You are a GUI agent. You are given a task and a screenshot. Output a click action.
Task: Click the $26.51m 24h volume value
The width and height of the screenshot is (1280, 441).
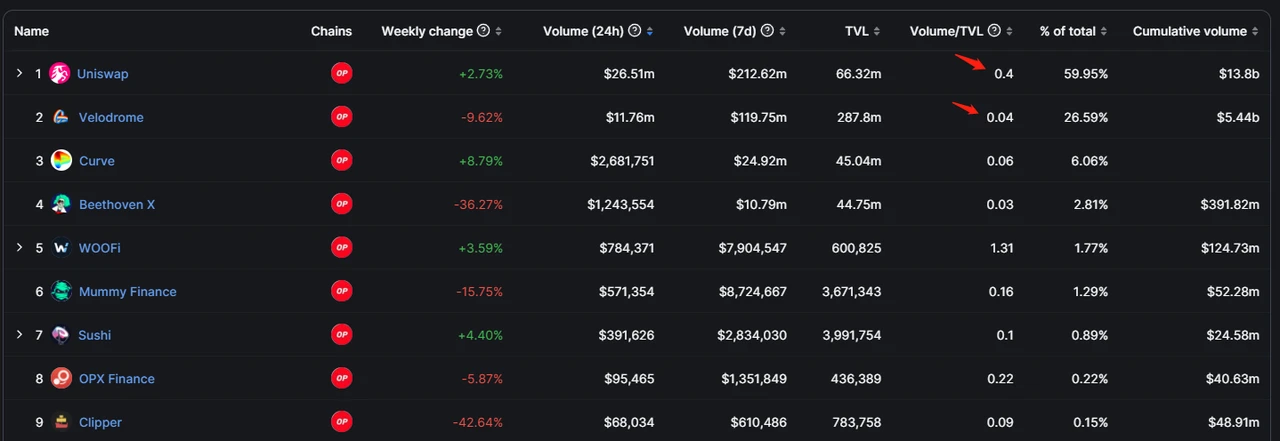pyautogui.click(x=630, y=74)
